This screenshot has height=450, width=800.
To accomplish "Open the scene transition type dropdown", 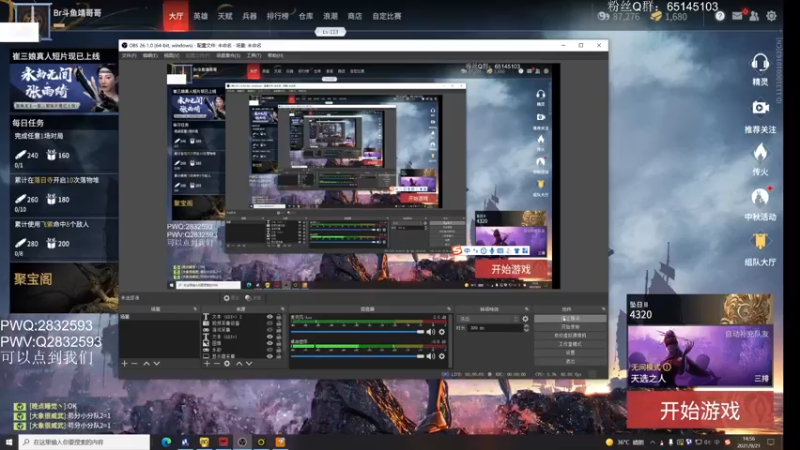I will click(x=488, y=318).
